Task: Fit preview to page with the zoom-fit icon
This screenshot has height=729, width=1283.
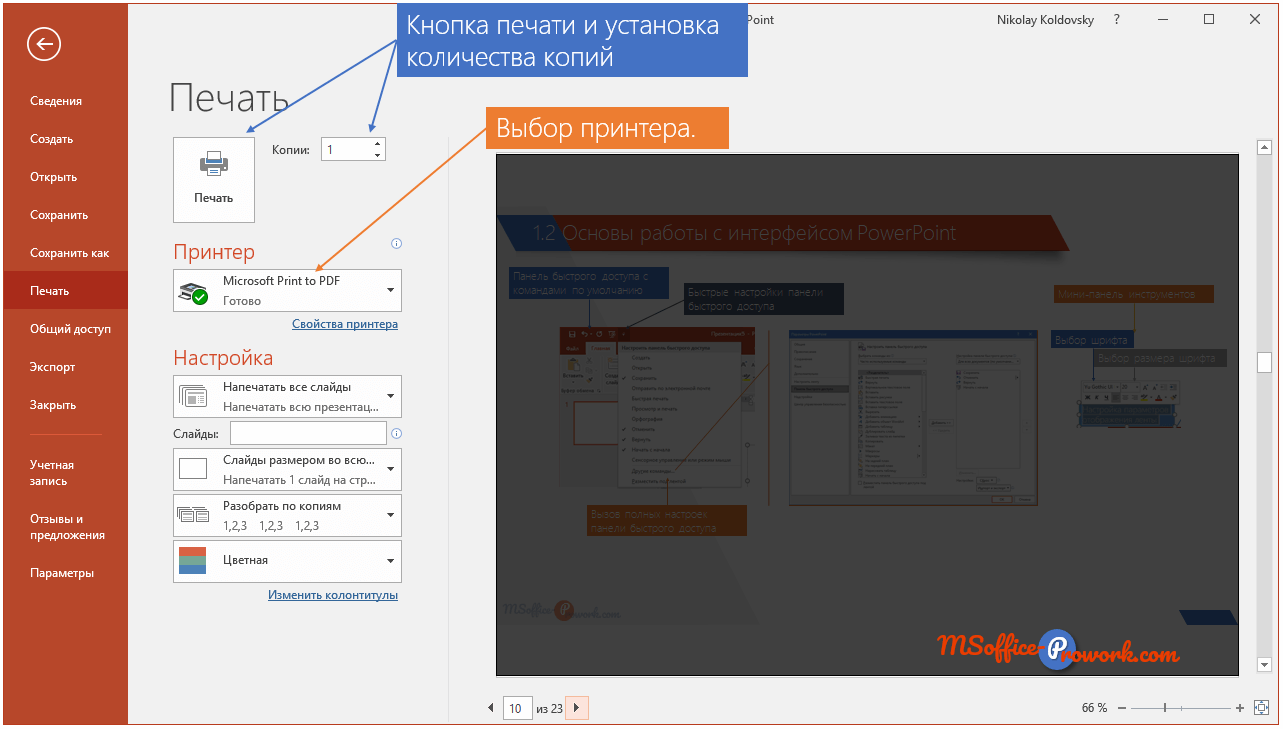Action: (x=1262, y=708)
